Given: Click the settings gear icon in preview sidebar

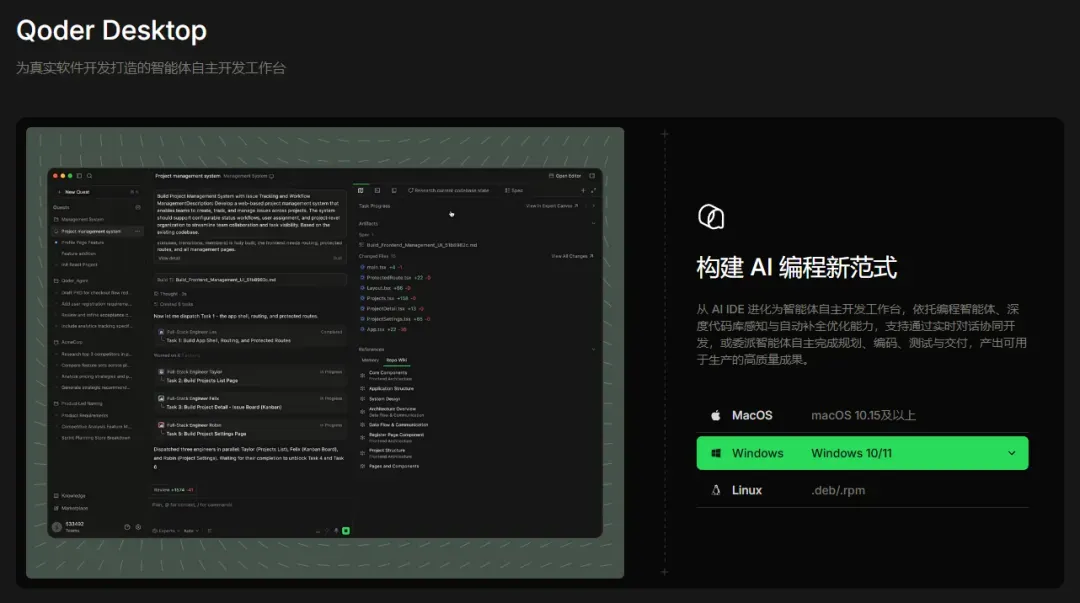Looking at the screenshot, I should pyautogui.click(x=138, y=527).
